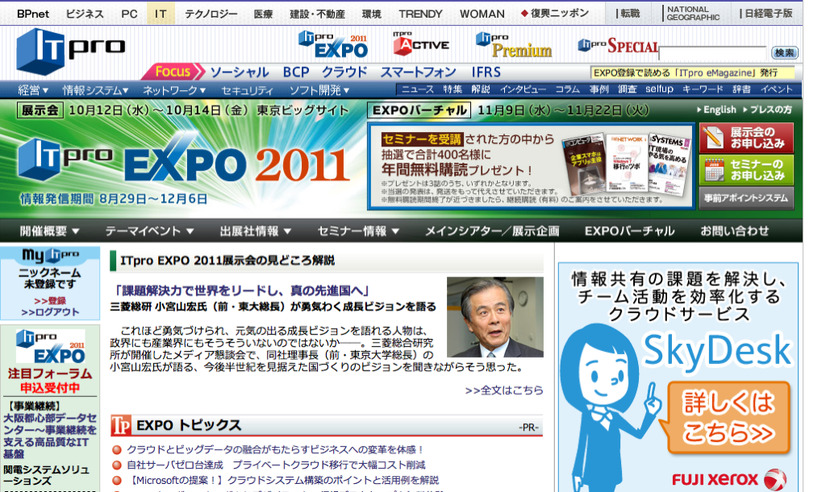
Task: Open the ソーシャル focus topic
Action: [x=240, y=72]
